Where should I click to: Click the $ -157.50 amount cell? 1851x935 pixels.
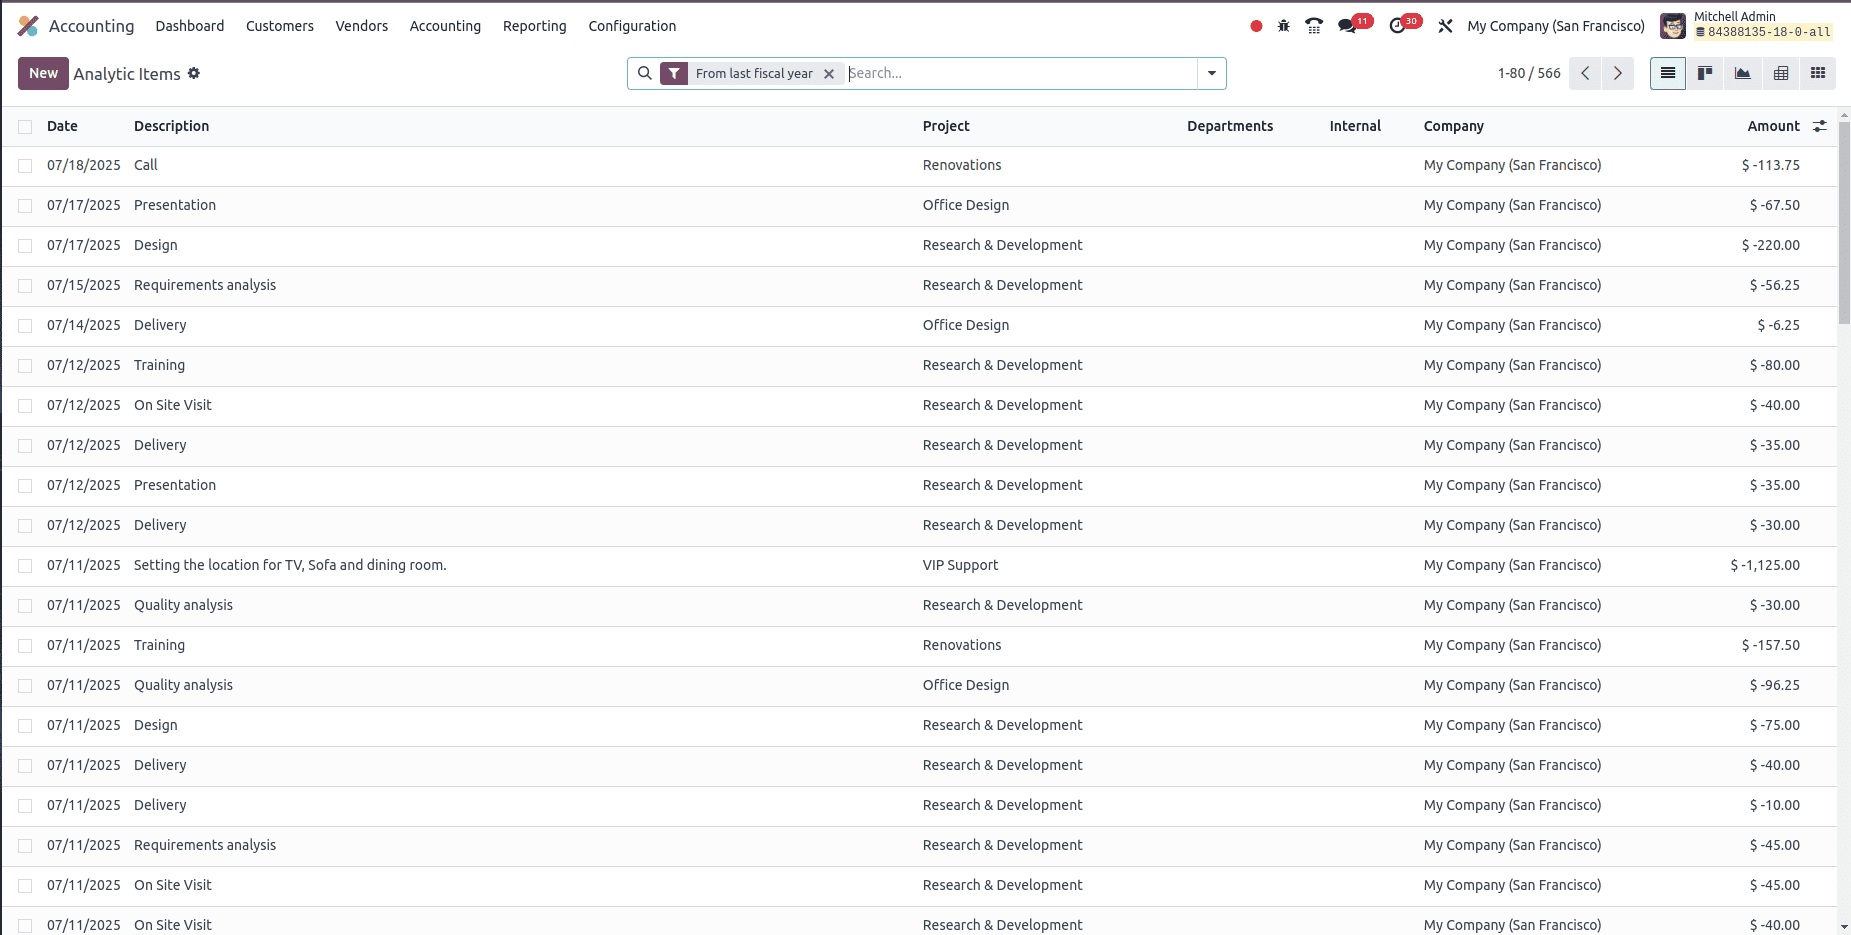click(1770, 645)
